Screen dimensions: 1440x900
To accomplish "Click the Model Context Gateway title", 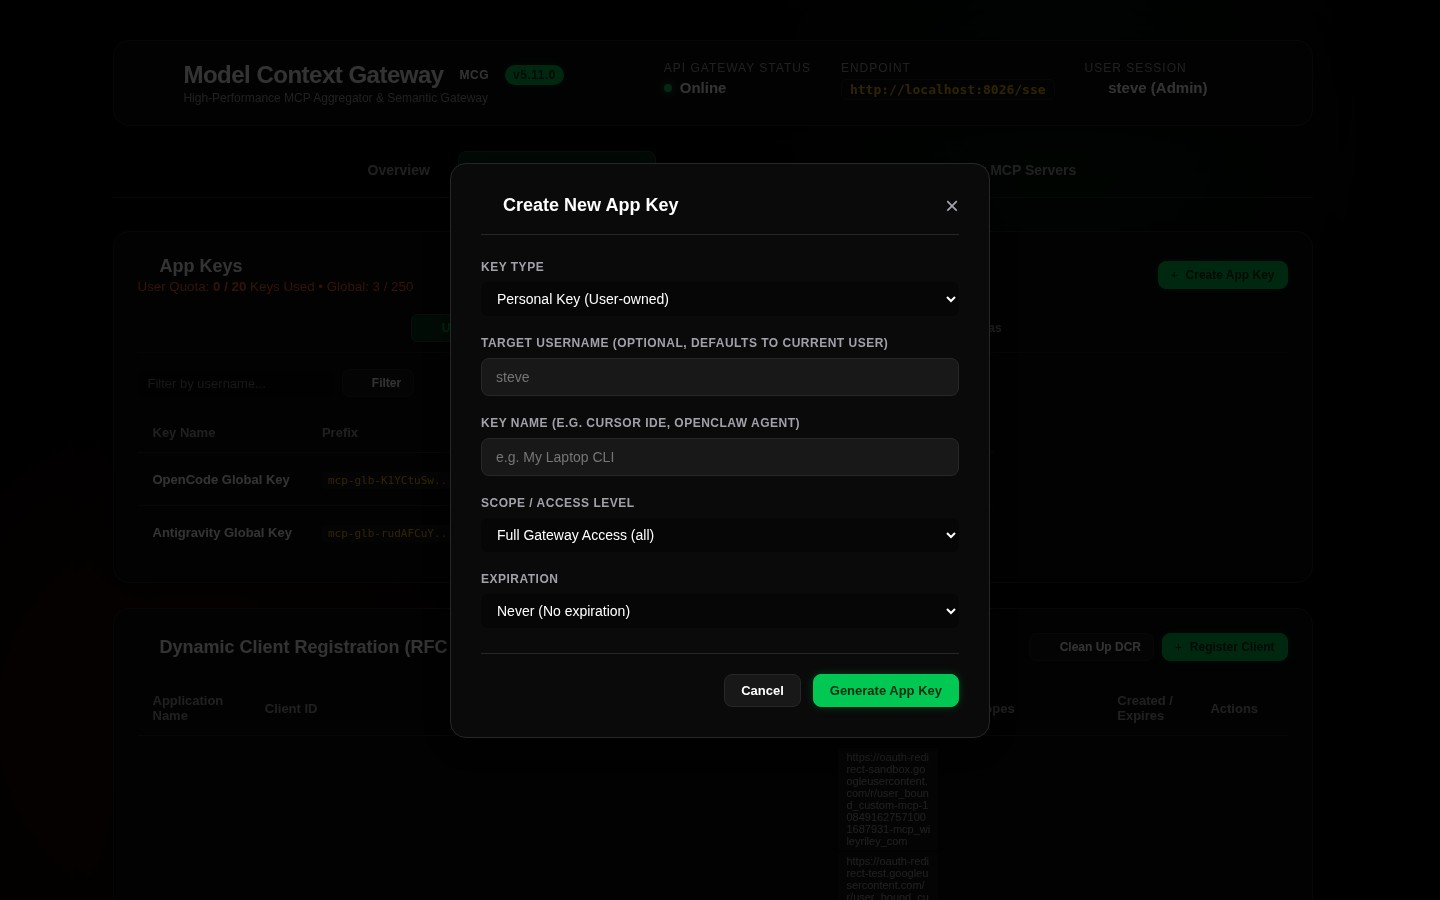I will [313, 75].
